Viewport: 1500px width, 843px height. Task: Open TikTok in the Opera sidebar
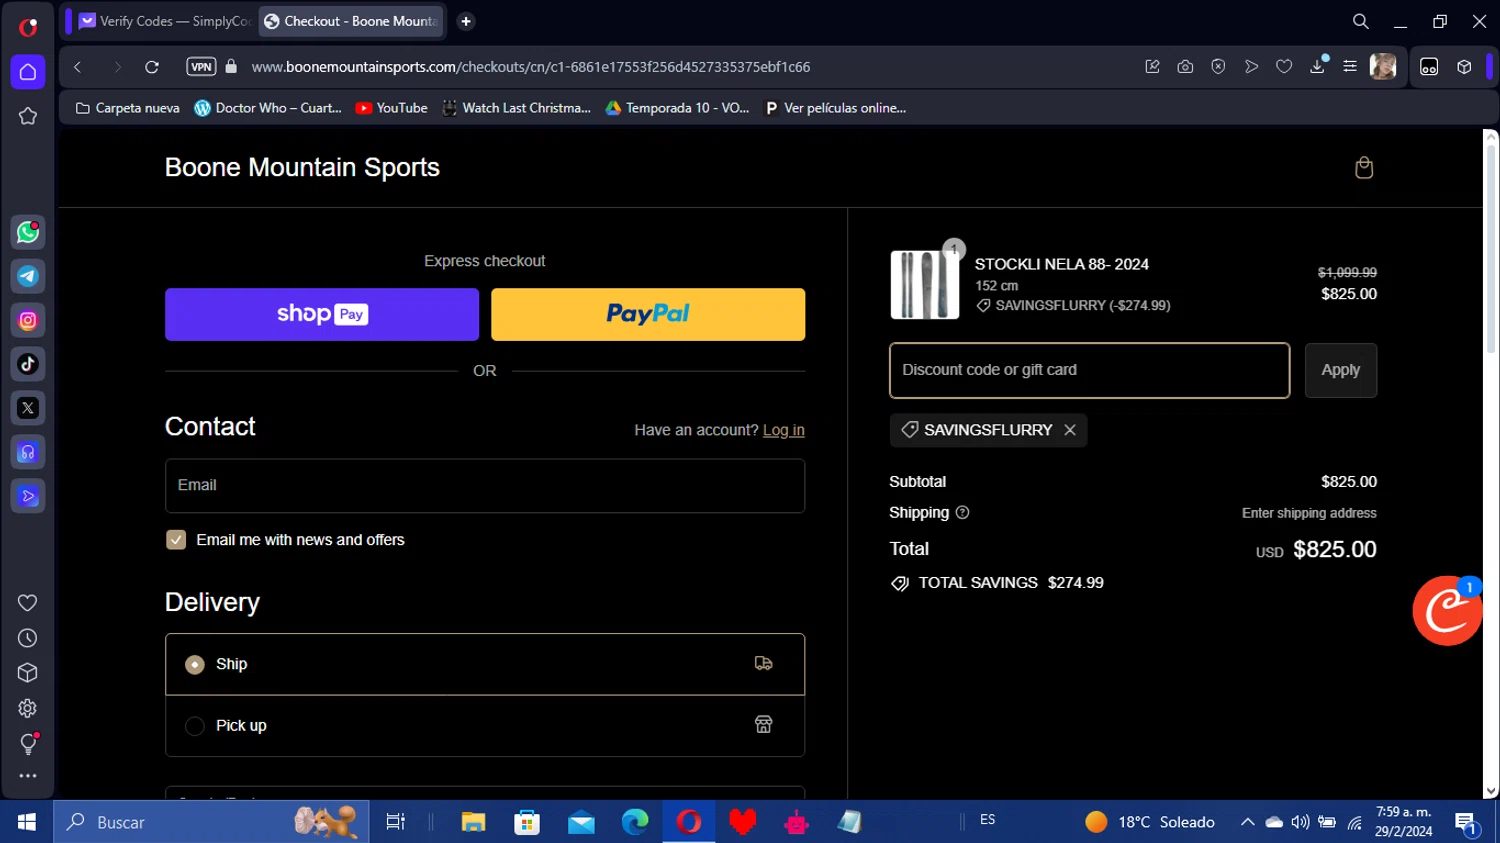(x=28, y=364)
